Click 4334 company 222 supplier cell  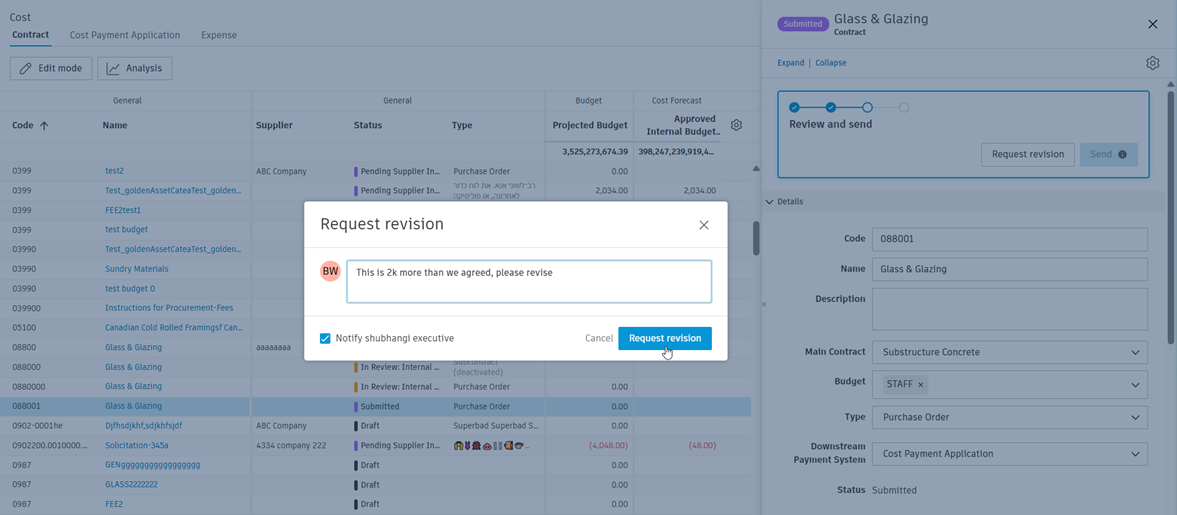[x=291, y=445]
